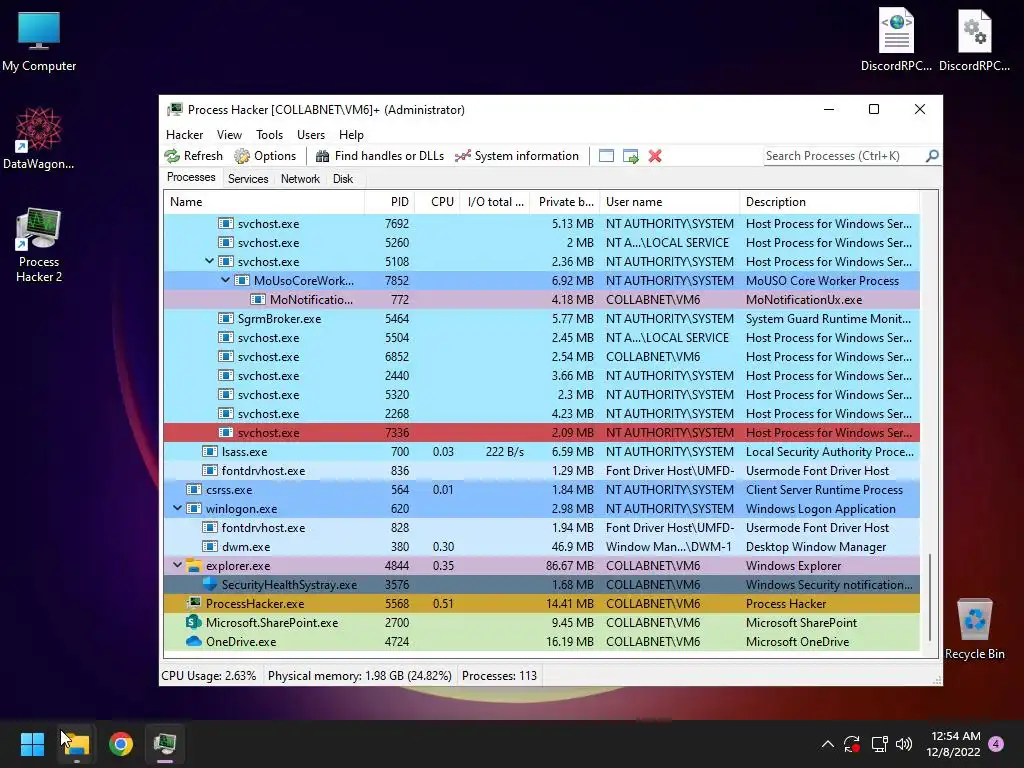Click the Physical memory status entry

coord(359,676)
